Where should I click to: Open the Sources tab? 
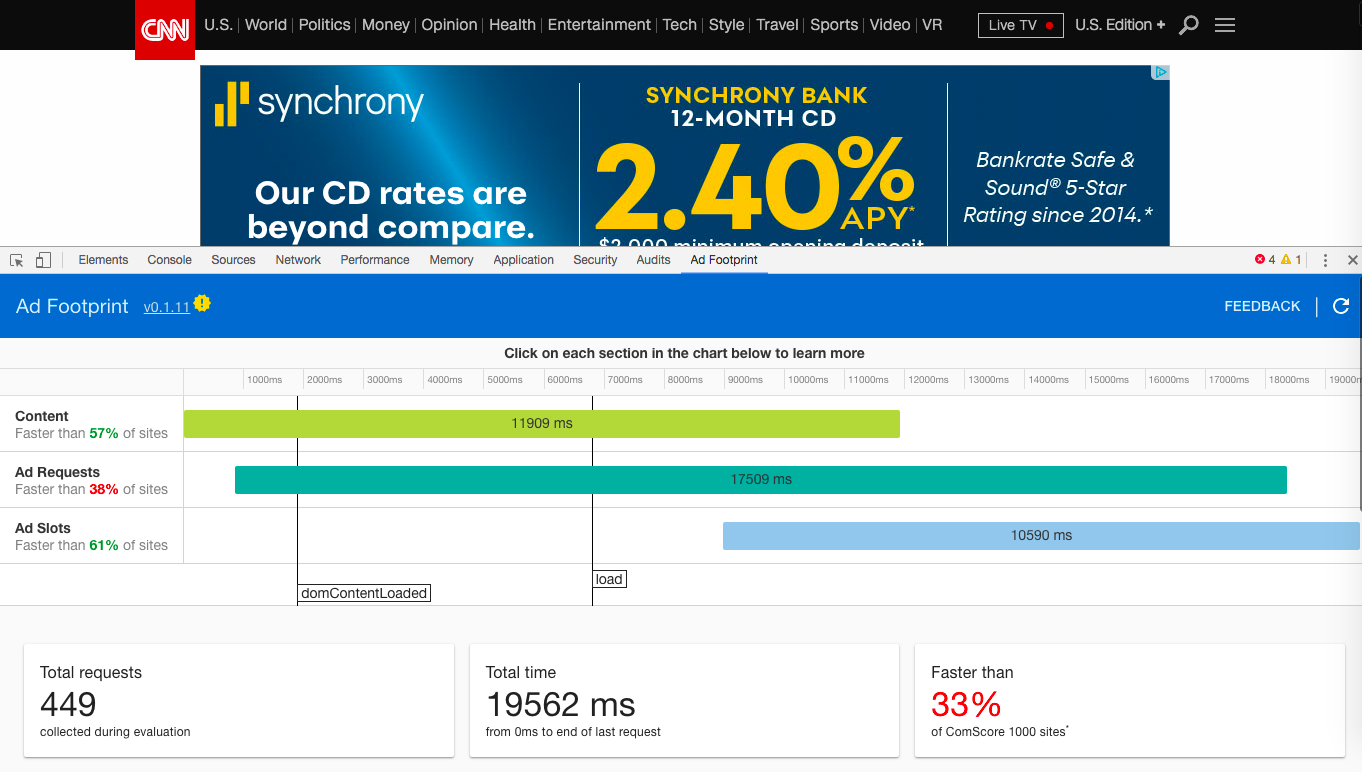point(233,260)
